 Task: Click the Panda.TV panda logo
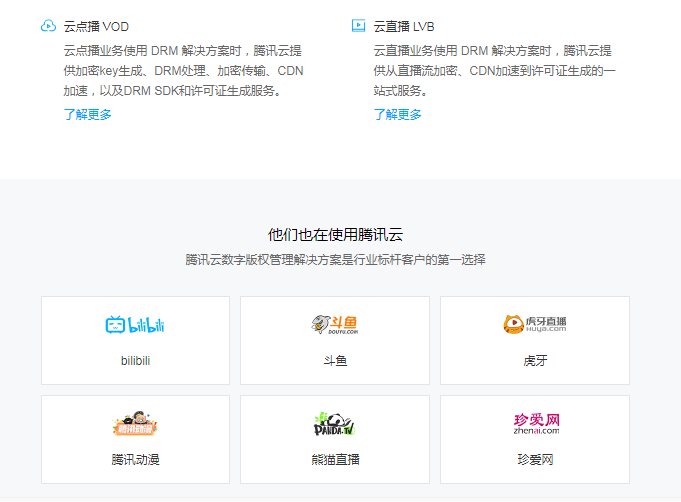tap(335, 424)
